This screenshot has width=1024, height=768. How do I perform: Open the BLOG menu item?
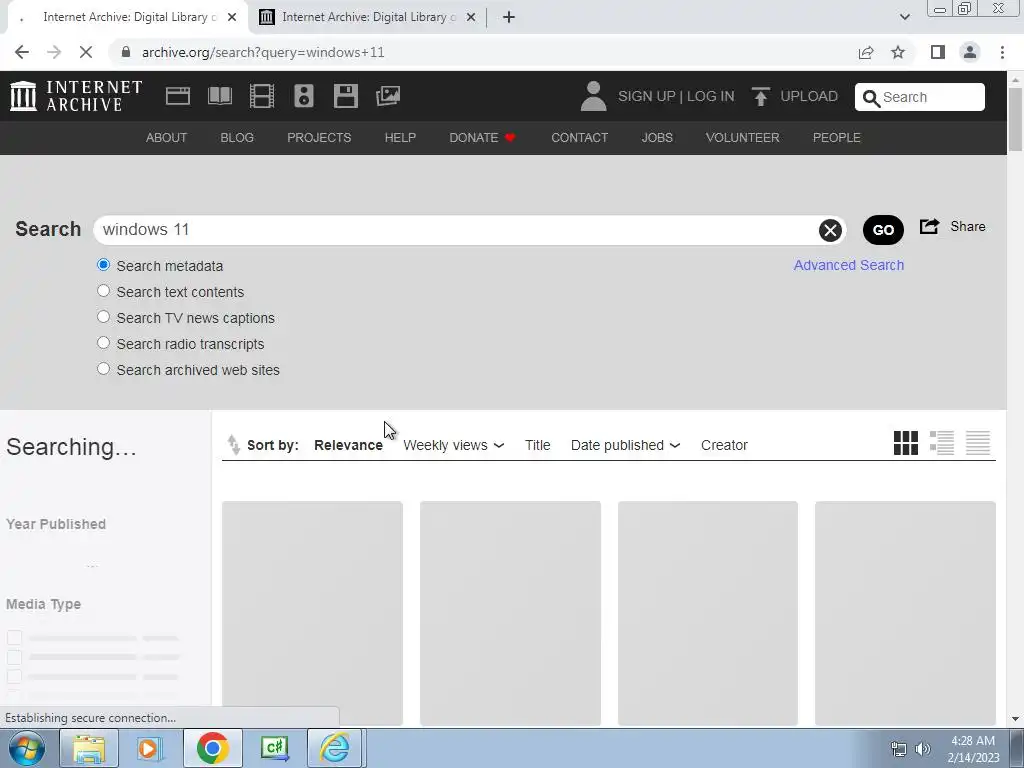click(x=237, y=138)
